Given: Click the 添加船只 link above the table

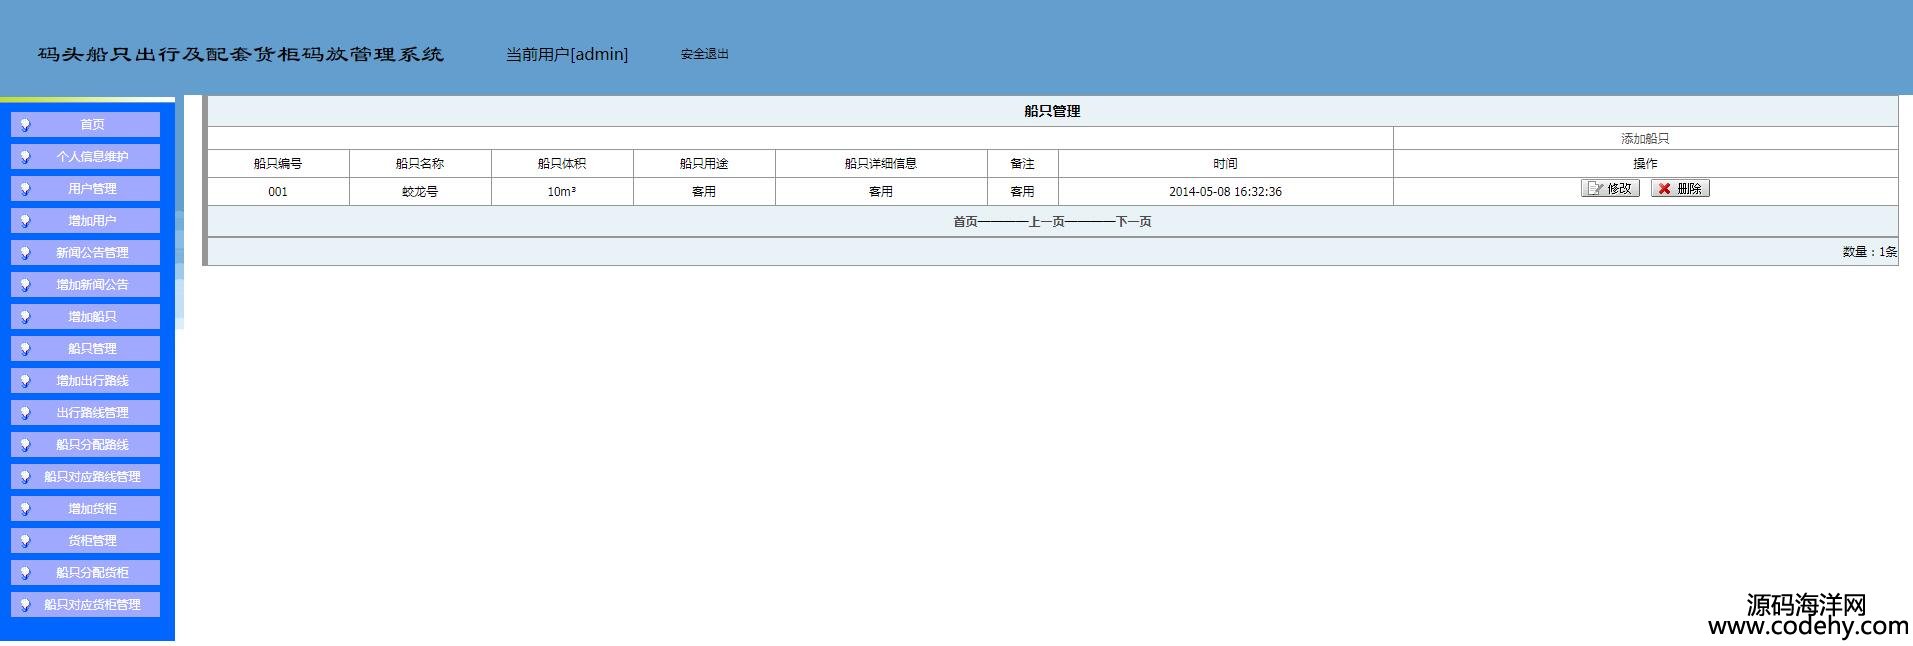Looking at the screenshot, I should pyautogui.click(x=1644, y=139).
